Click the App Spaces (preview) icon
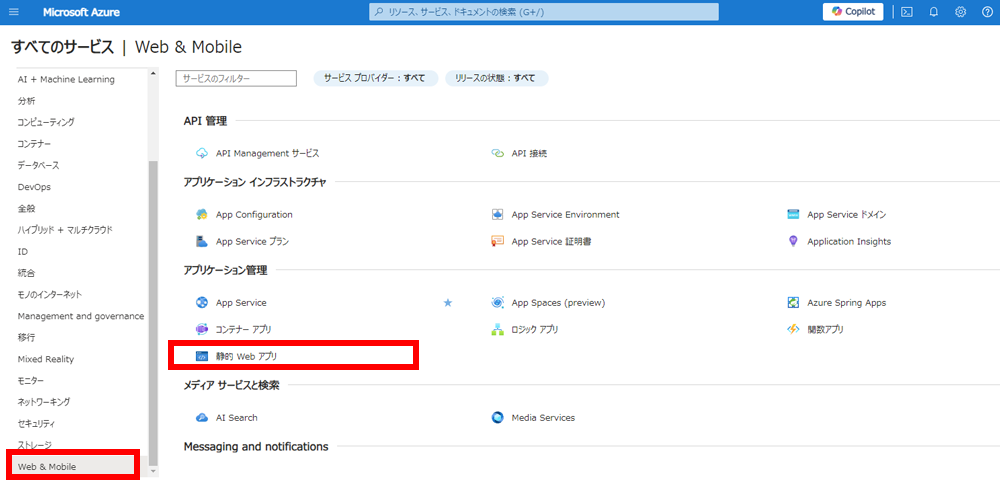 497,303
